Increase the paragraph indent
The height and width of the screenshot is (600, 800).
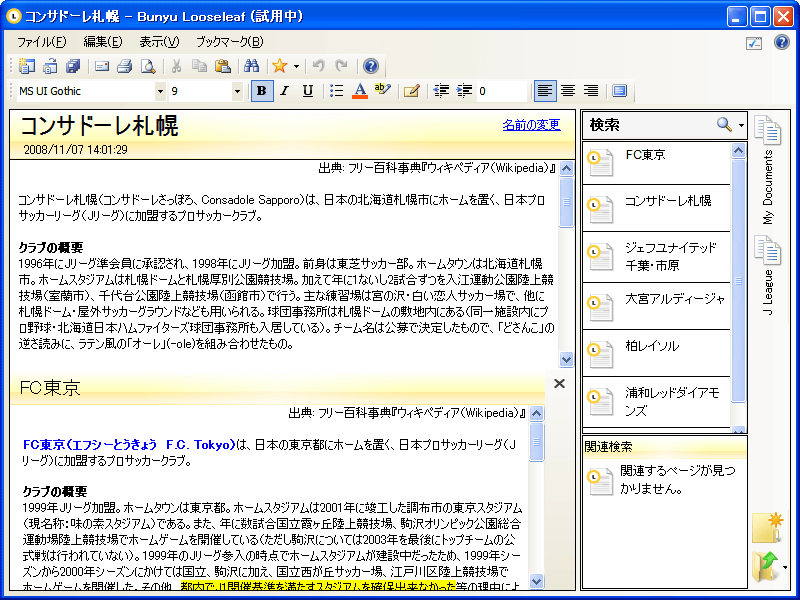coord(464,91)
